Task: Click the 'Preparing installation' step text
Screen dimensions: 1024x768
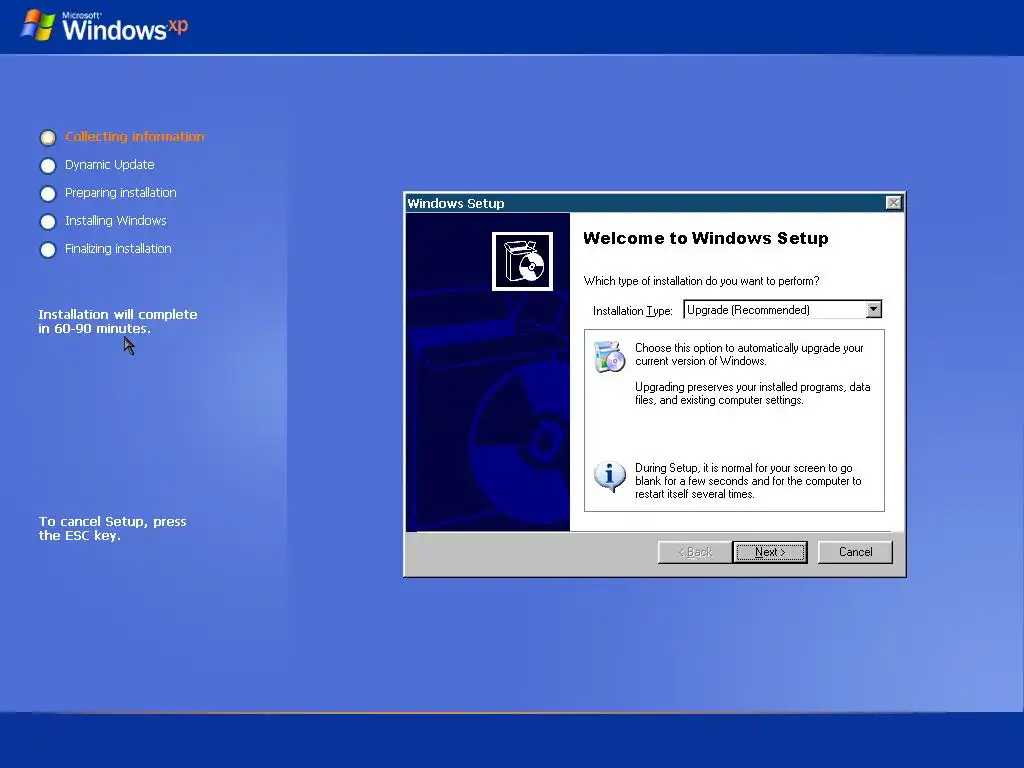Action: [121, 193]
